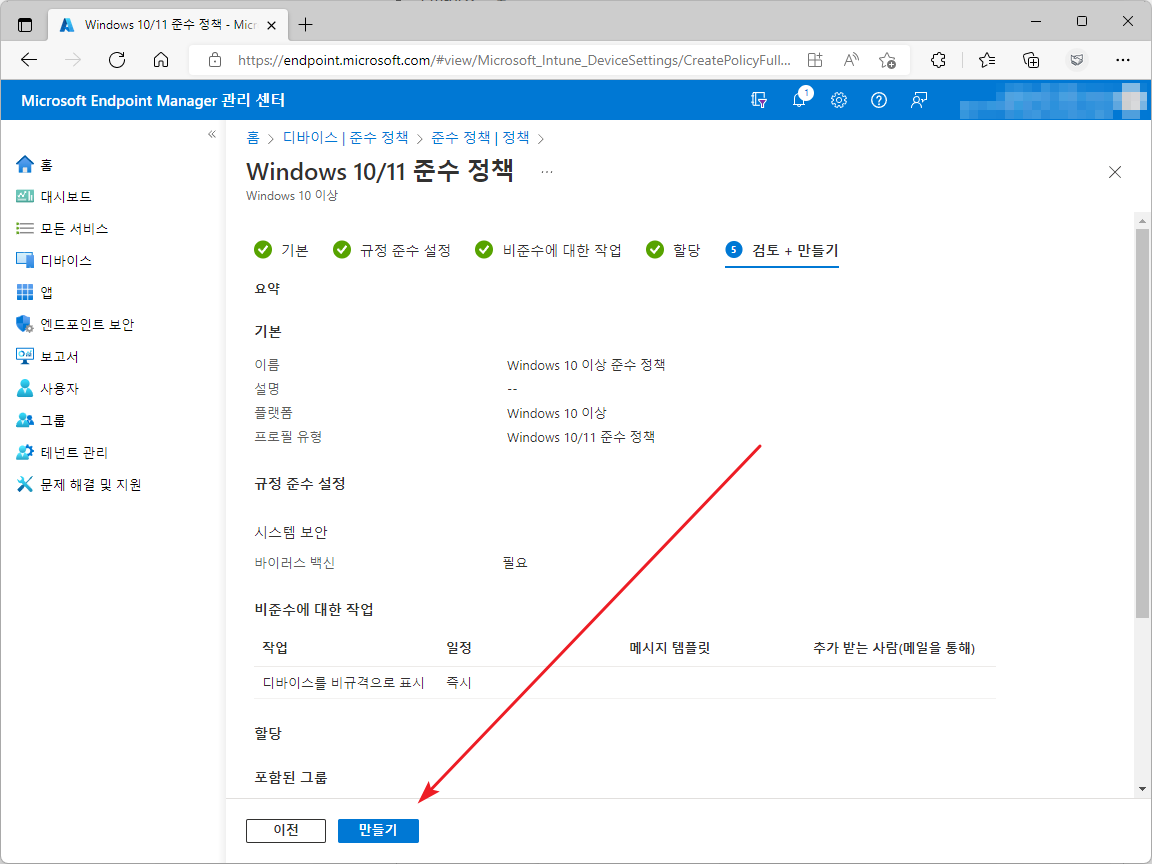Screen dimensions: 1152x864
Task: Click the page vertical scrollbar thumb
Action: click(1142, 423)
